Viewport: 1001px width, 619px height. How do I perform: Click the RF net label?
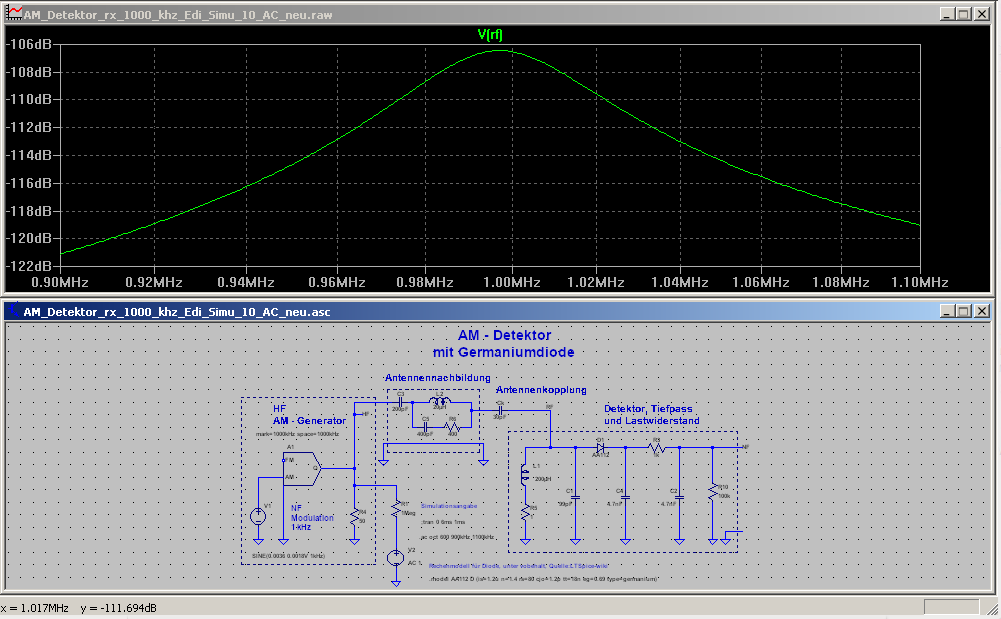(x=549, y=406)
